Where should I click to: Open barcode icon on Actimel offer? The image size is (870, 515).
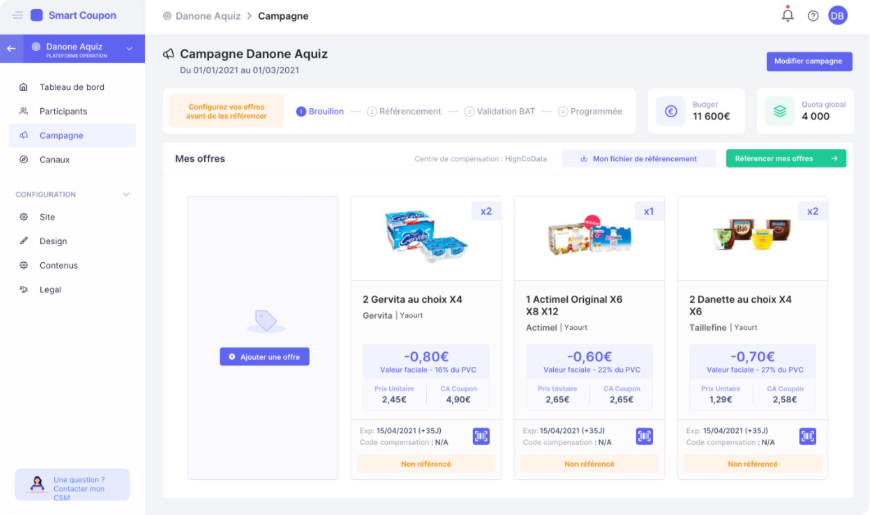[644, 436]
